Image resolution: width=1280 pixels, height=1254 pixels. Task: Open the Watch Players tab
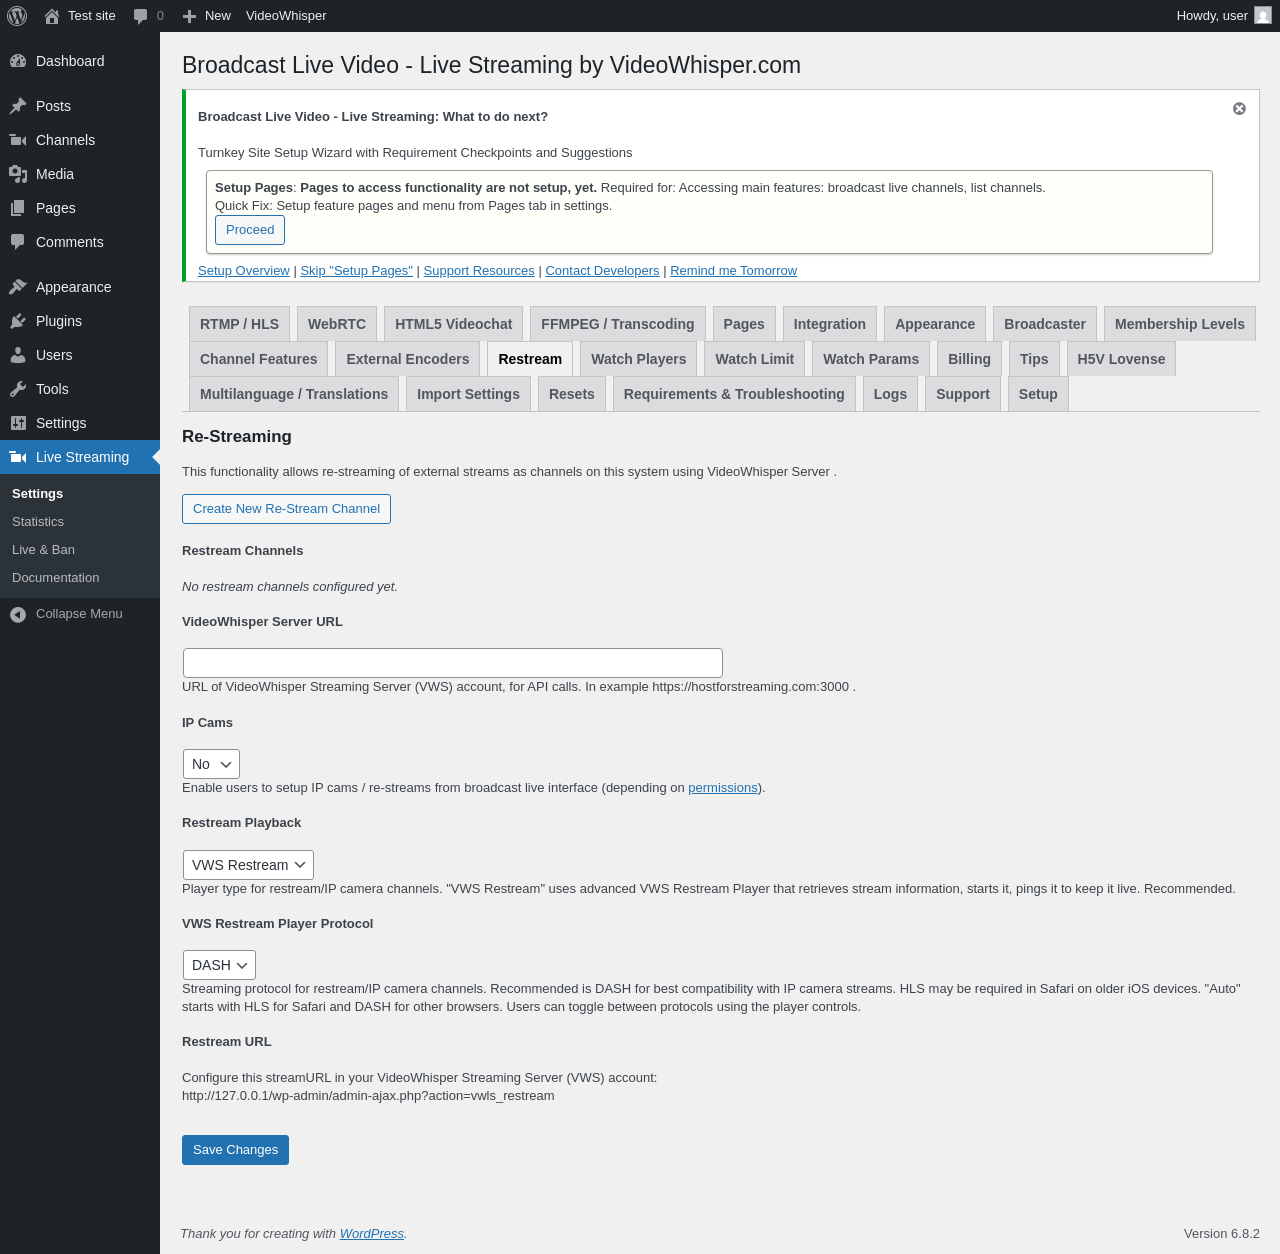click(639, 359)
